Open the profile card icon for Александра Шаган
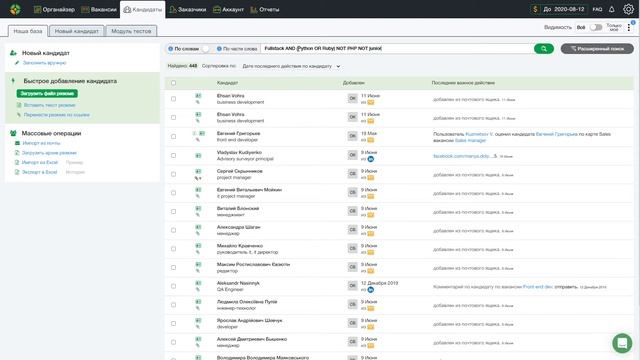640x360 pixels. click(198, 227)
